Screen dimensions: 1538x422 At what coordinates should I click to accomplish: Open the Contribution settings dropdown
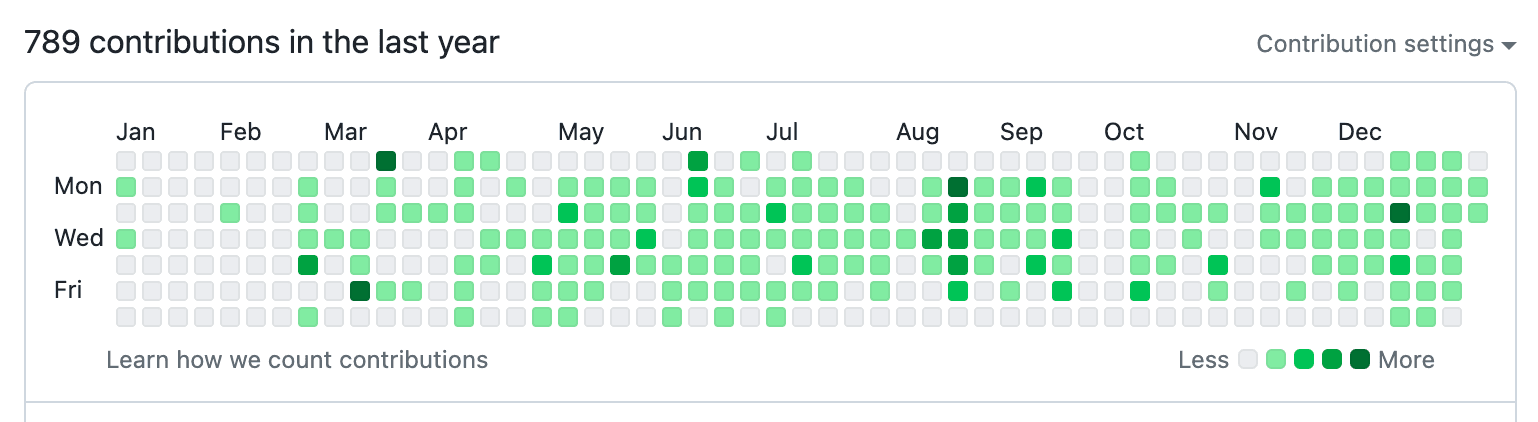pos(1386,44)
